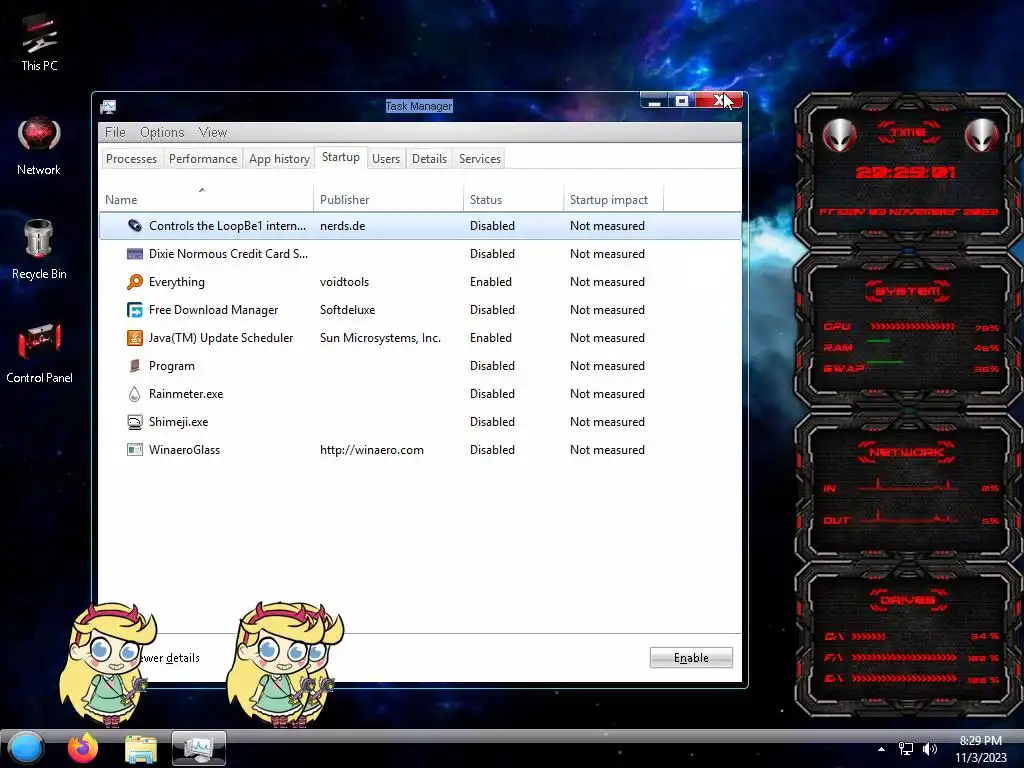This screenshot has height=768, width=1024.
Task: Click the Shimeji.exe entry icon
Action: (x=135, y=423)
